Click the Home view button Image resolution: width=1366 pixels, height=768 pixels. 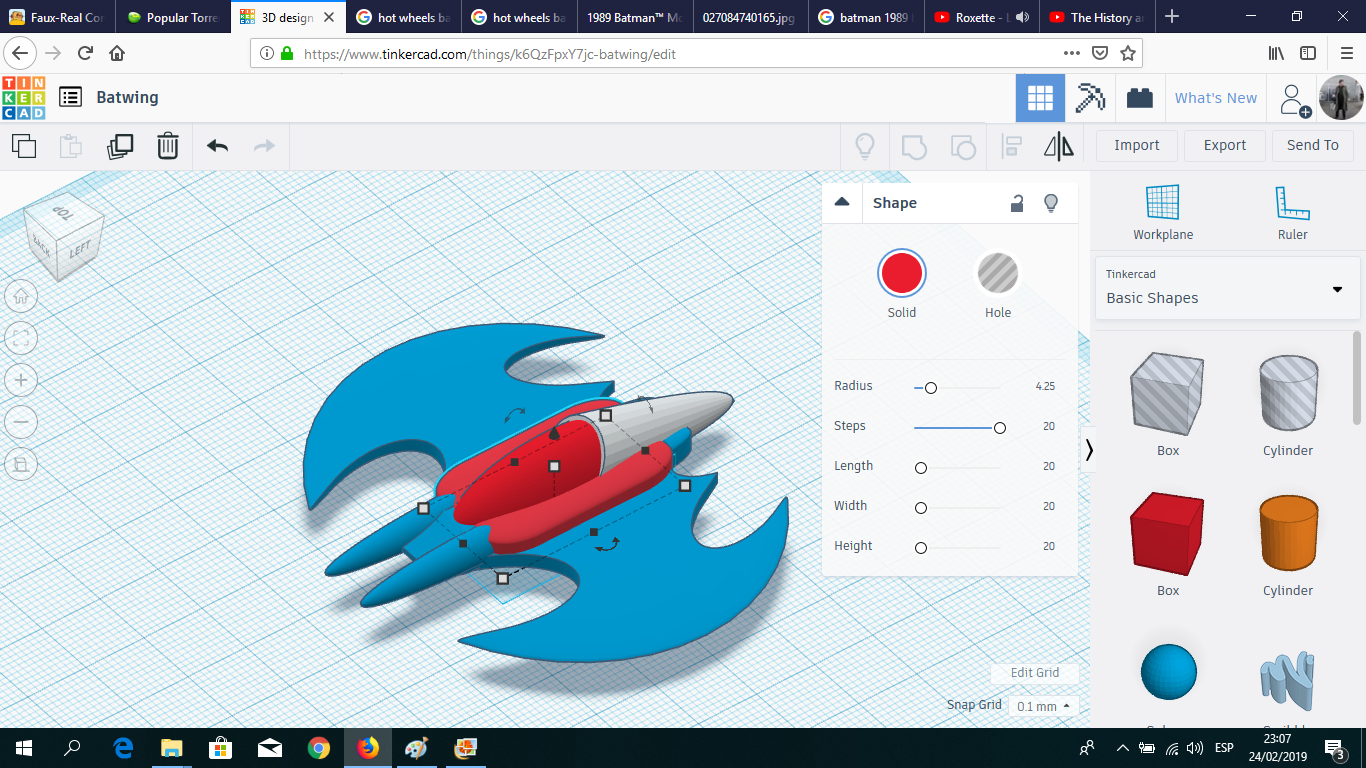point(21,296)
